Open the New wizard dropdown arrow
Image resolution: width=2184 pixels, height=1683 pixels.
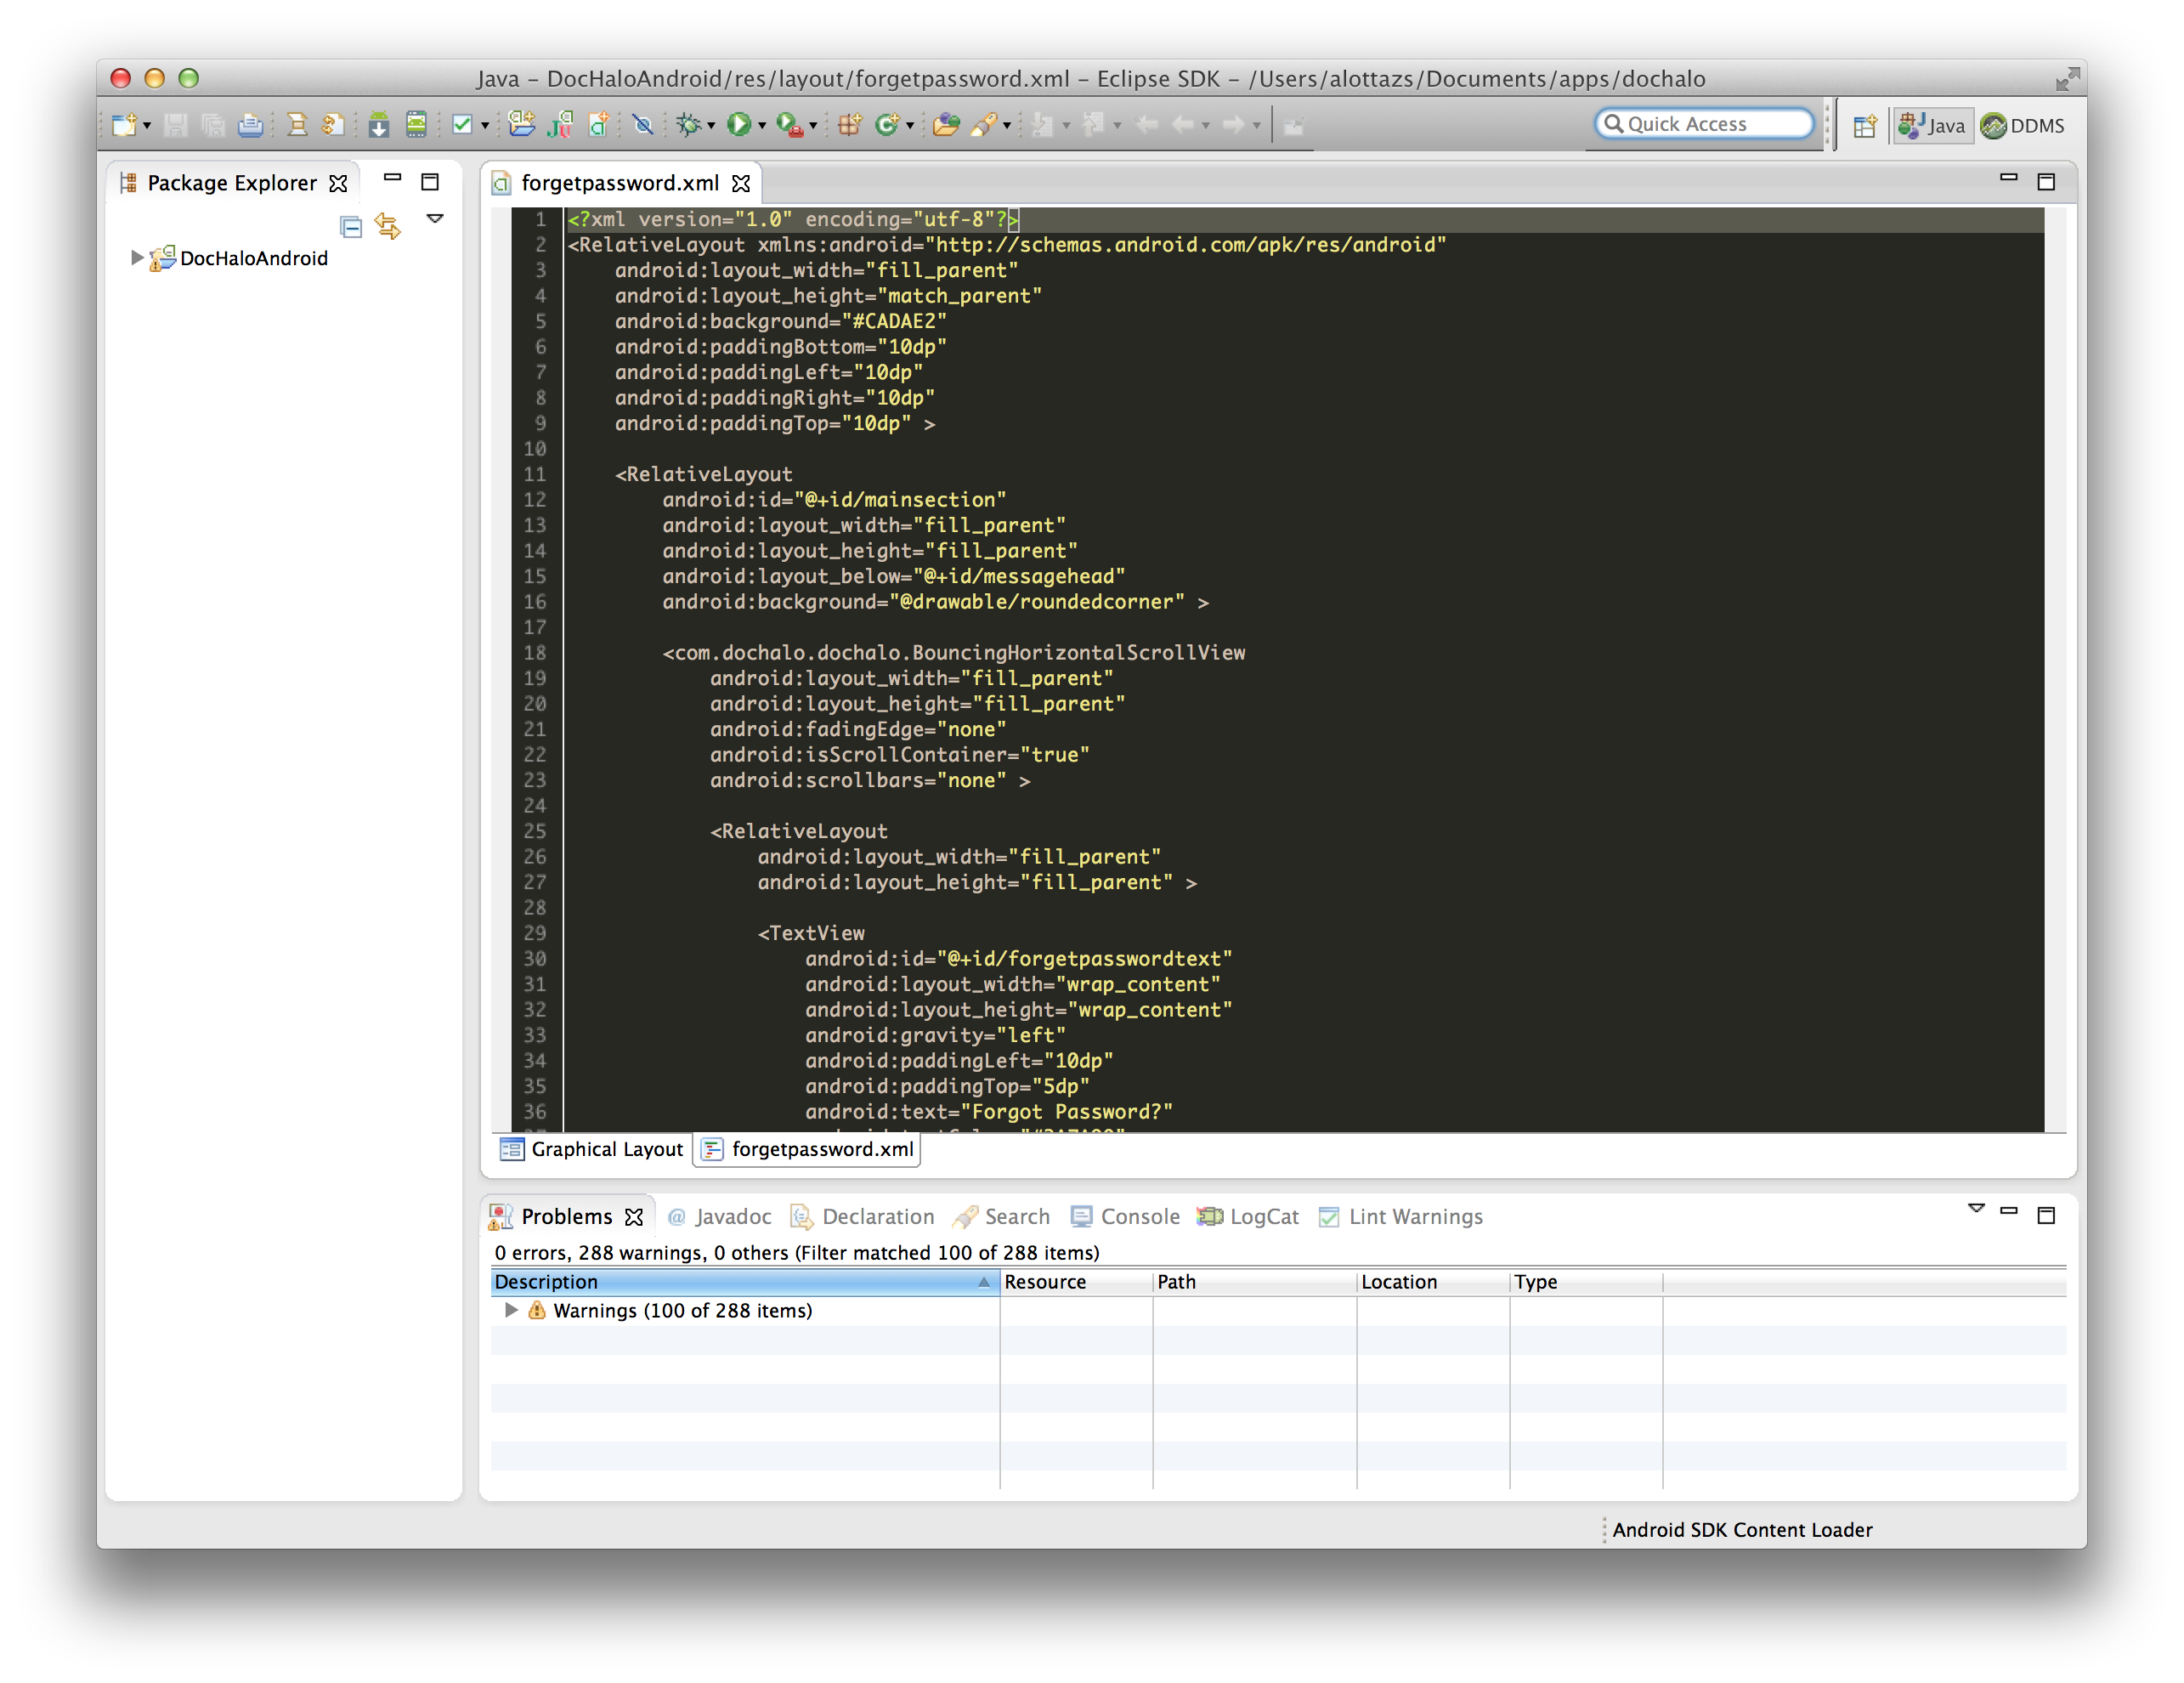tap(147, 126)
